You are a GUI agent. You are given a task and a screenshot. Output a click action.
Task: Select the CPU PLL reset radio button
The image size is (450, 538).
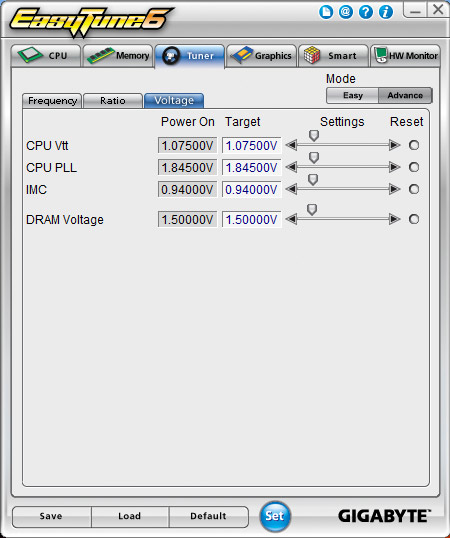tap(414, 167)
